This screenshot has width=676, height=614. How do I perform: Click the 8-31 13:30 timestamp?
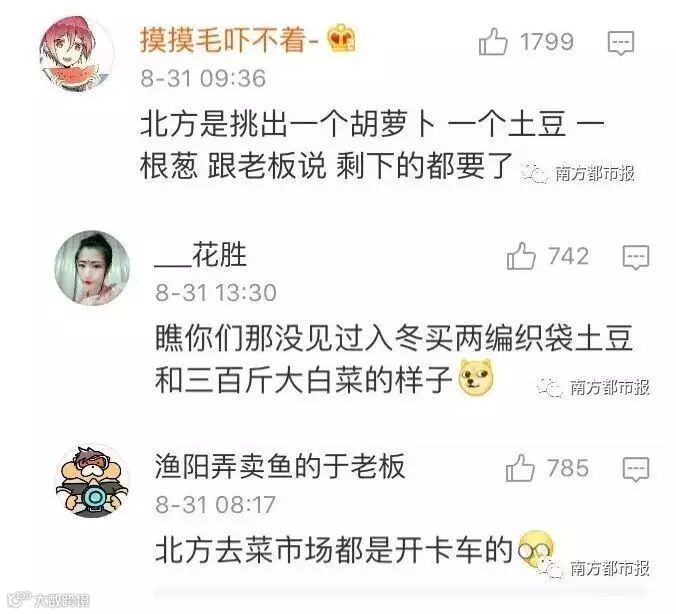pos(216,293)
